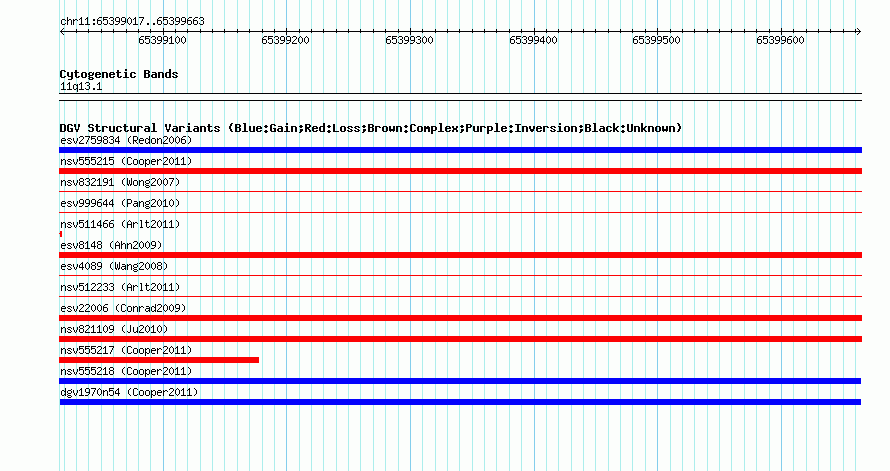The image size is (890, 471).
Task: Click the esv2759834 (Redon2006) label
Action: (x=126, y=140)
